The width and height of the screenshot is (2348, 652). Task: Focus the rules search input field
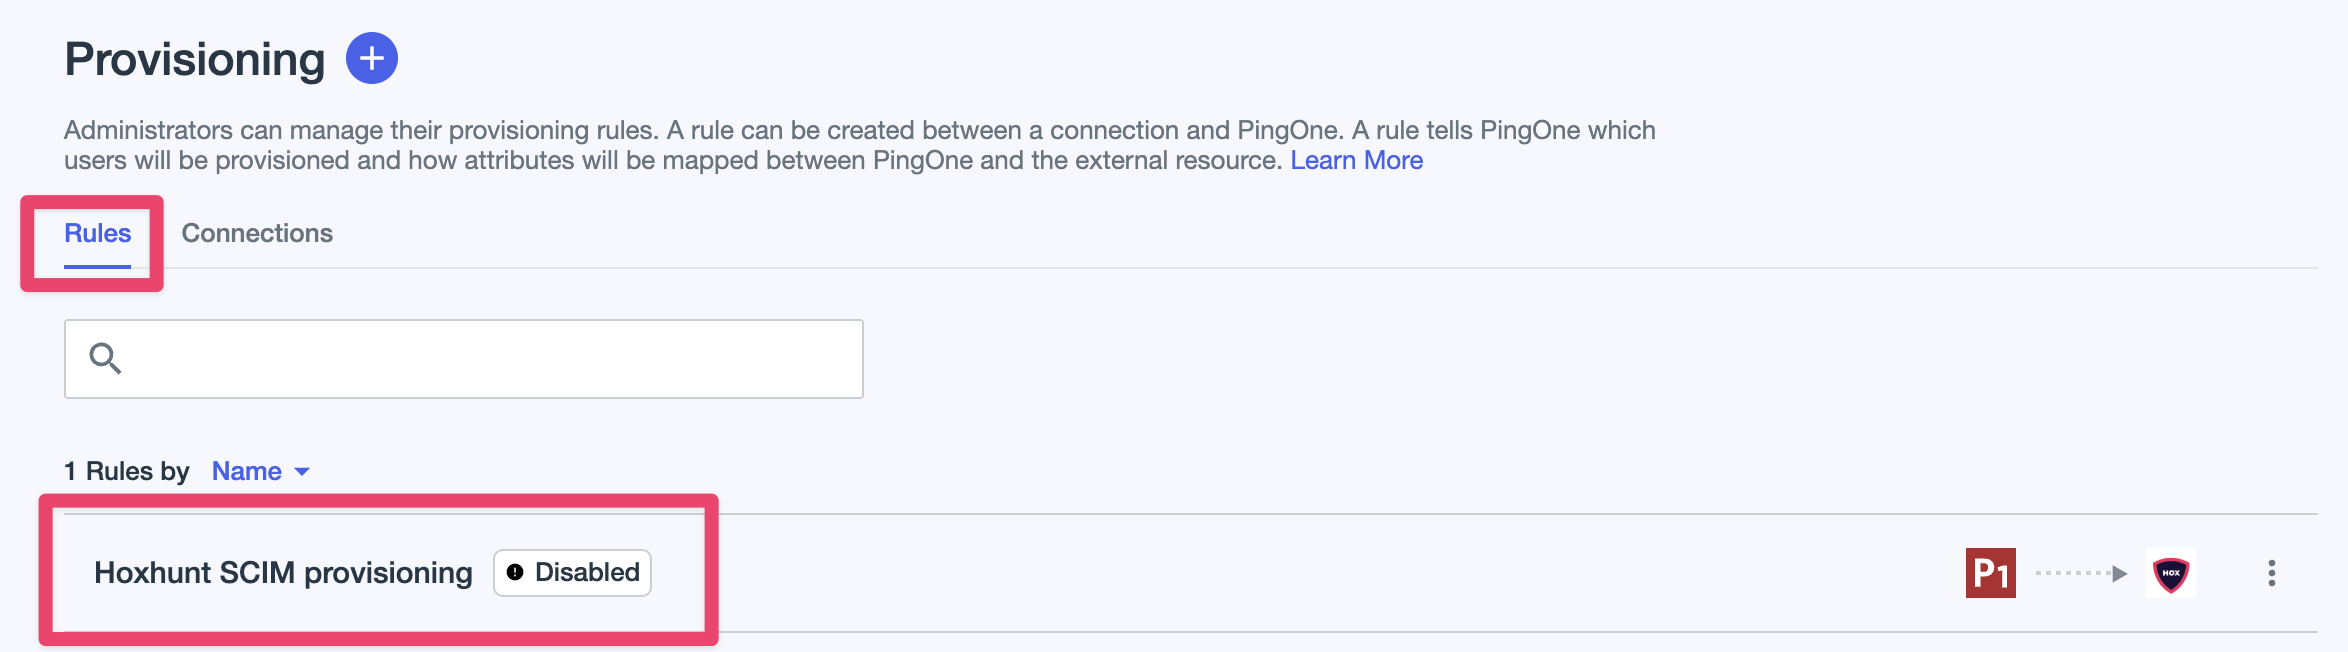click(464, 359)
